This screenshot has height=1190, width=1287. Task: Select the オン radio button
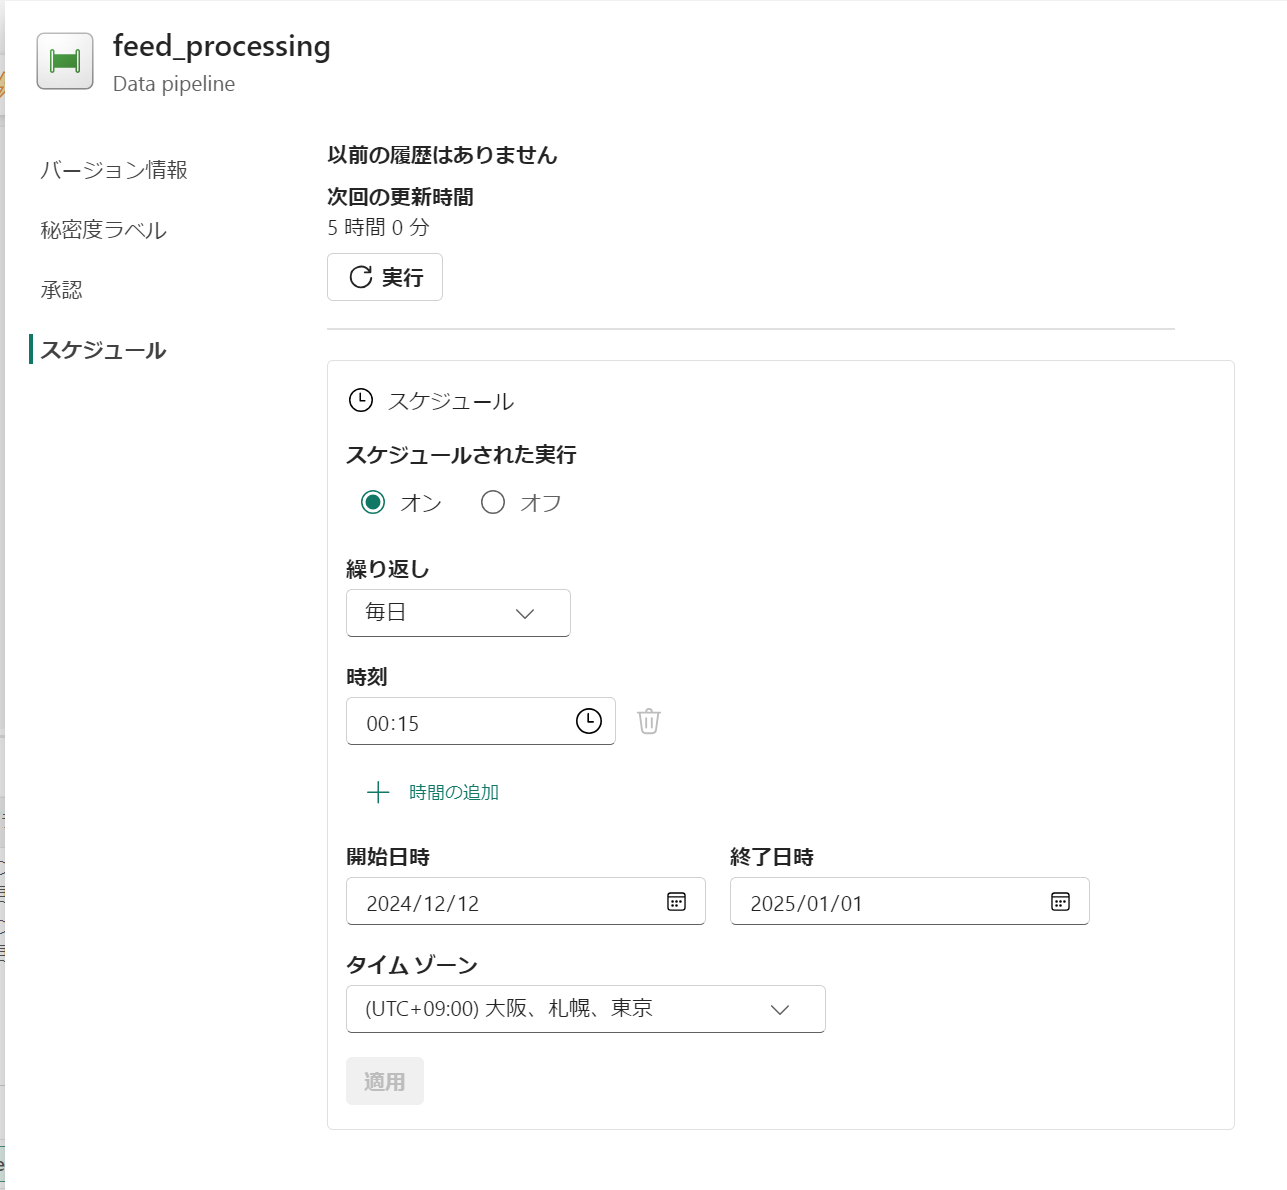click(373, 502)
